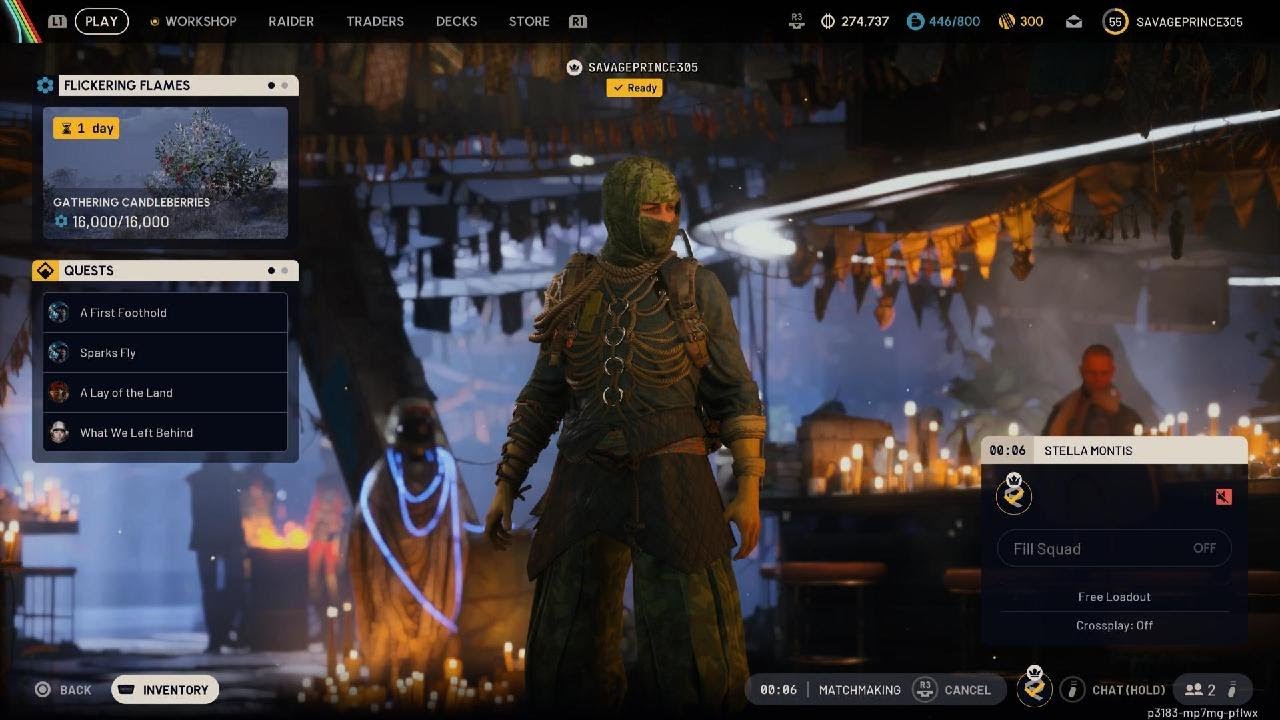Go to the RAIDER tab
The width and height of the screenshot is (1280, 720).
click(291, 21)
